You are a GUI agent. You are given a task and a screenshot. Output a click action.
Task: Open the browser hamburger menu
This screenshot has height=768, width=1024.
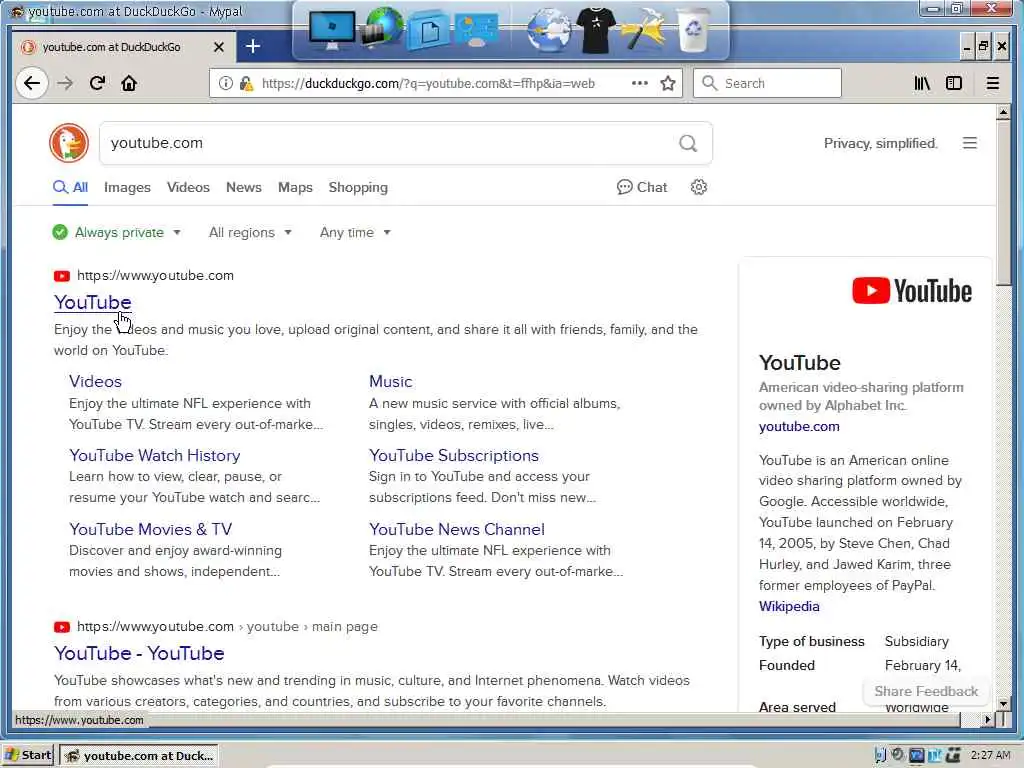coord(992,83)
